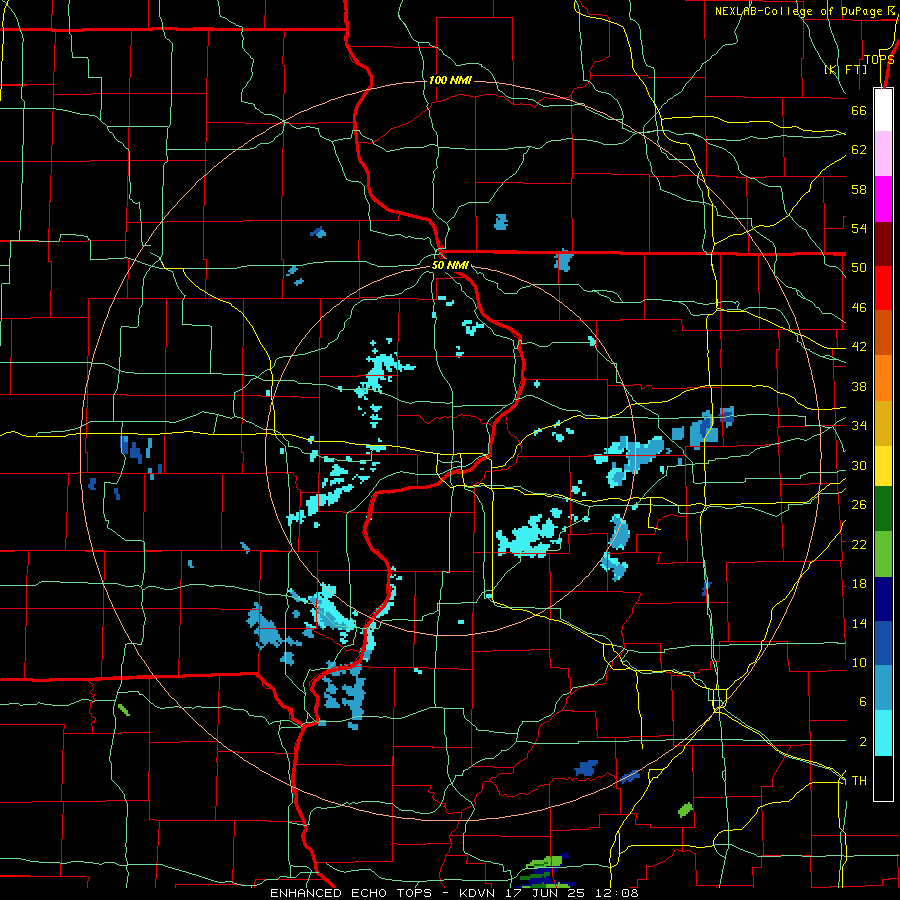Select the dark green legend swatch
The width and height of the screenshot is (900, 900).
coord(883,509)
